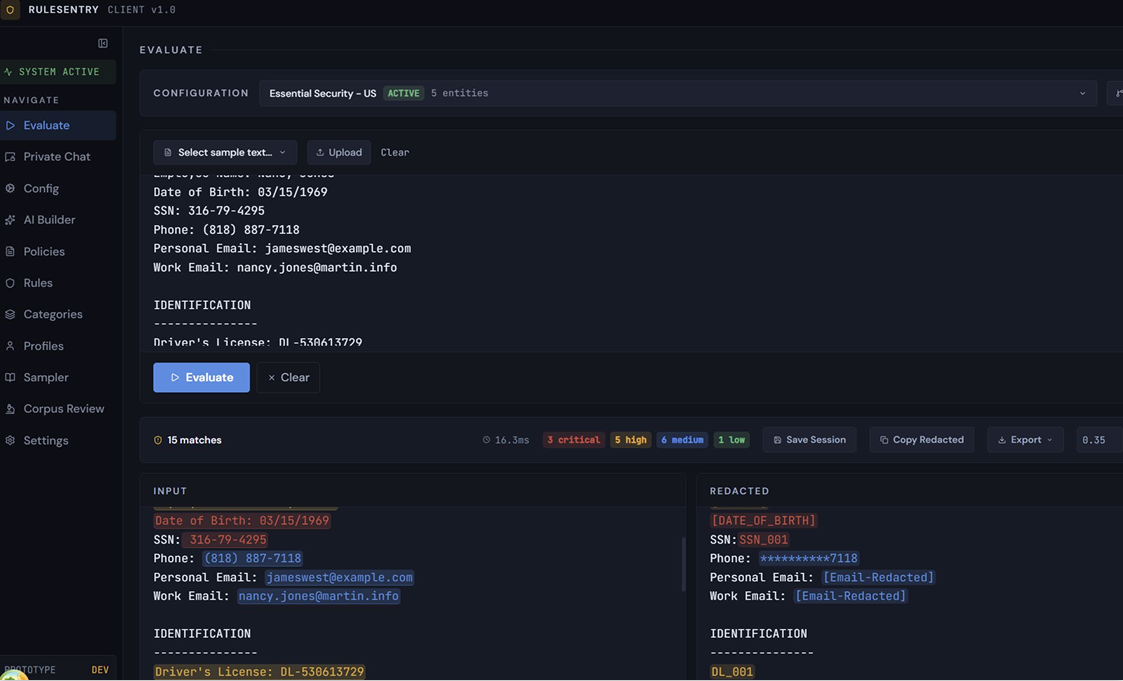Click the Corpus Review icon

(10, 409)
